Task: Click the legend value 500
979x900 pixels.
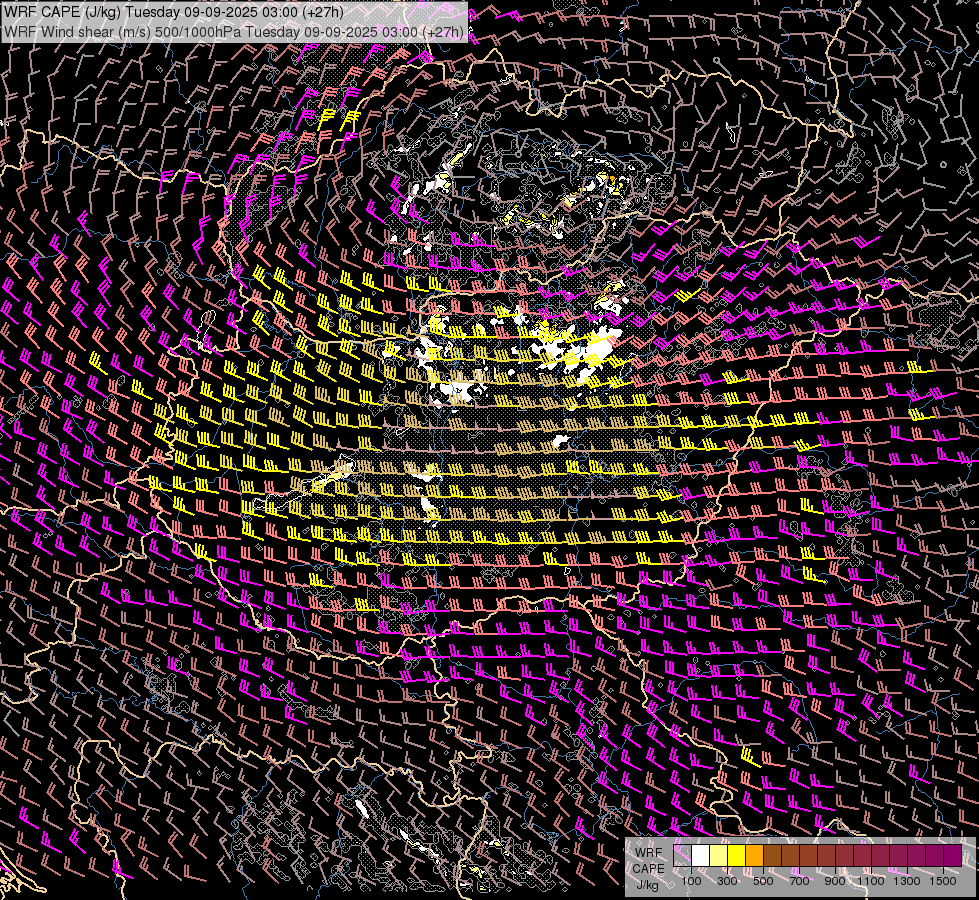Action: click(x=763, y=881)
